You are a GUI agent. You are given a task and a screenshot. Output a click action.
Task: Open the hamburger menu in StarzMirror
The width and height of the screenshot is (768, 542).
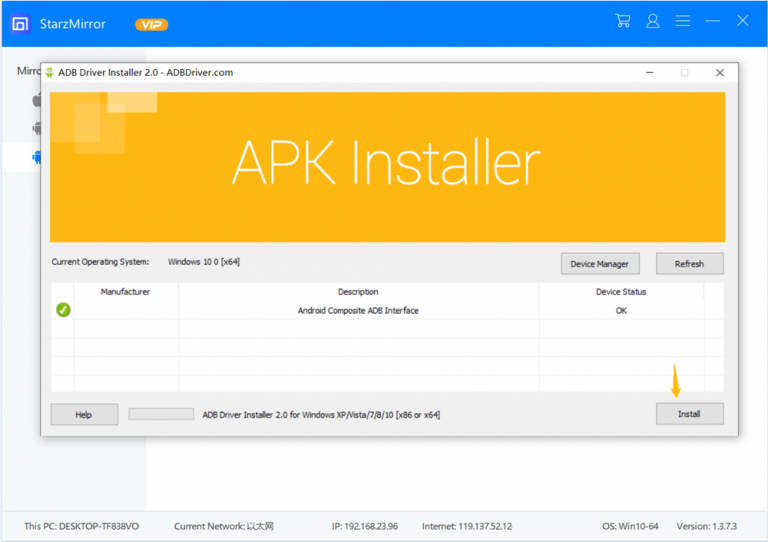(x=682, y=21)
